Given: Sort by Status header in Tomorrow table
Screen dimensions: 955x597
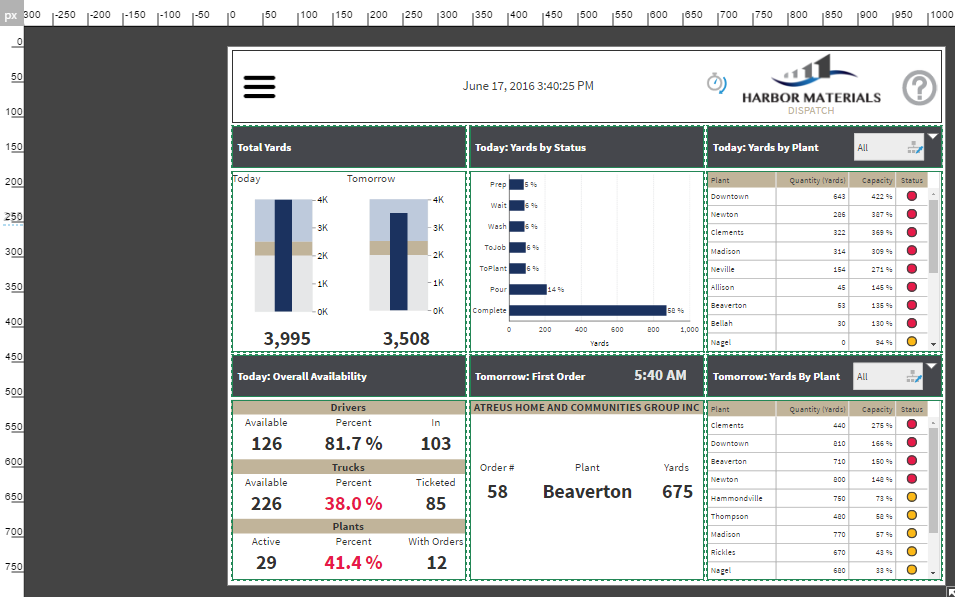Looking at the screenshot, I should click(912, 409).
